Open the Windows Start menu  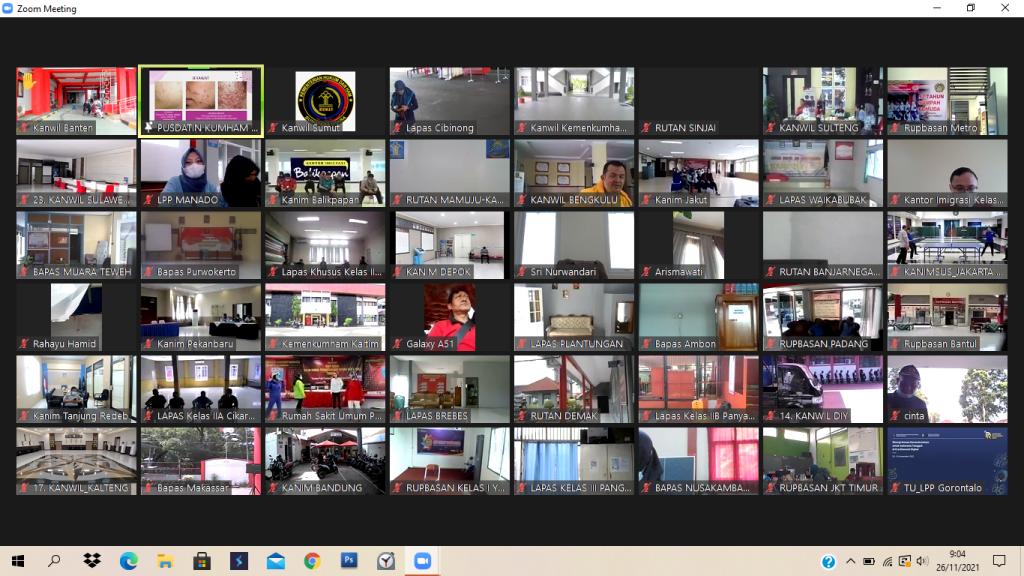(x=18, y=561)
